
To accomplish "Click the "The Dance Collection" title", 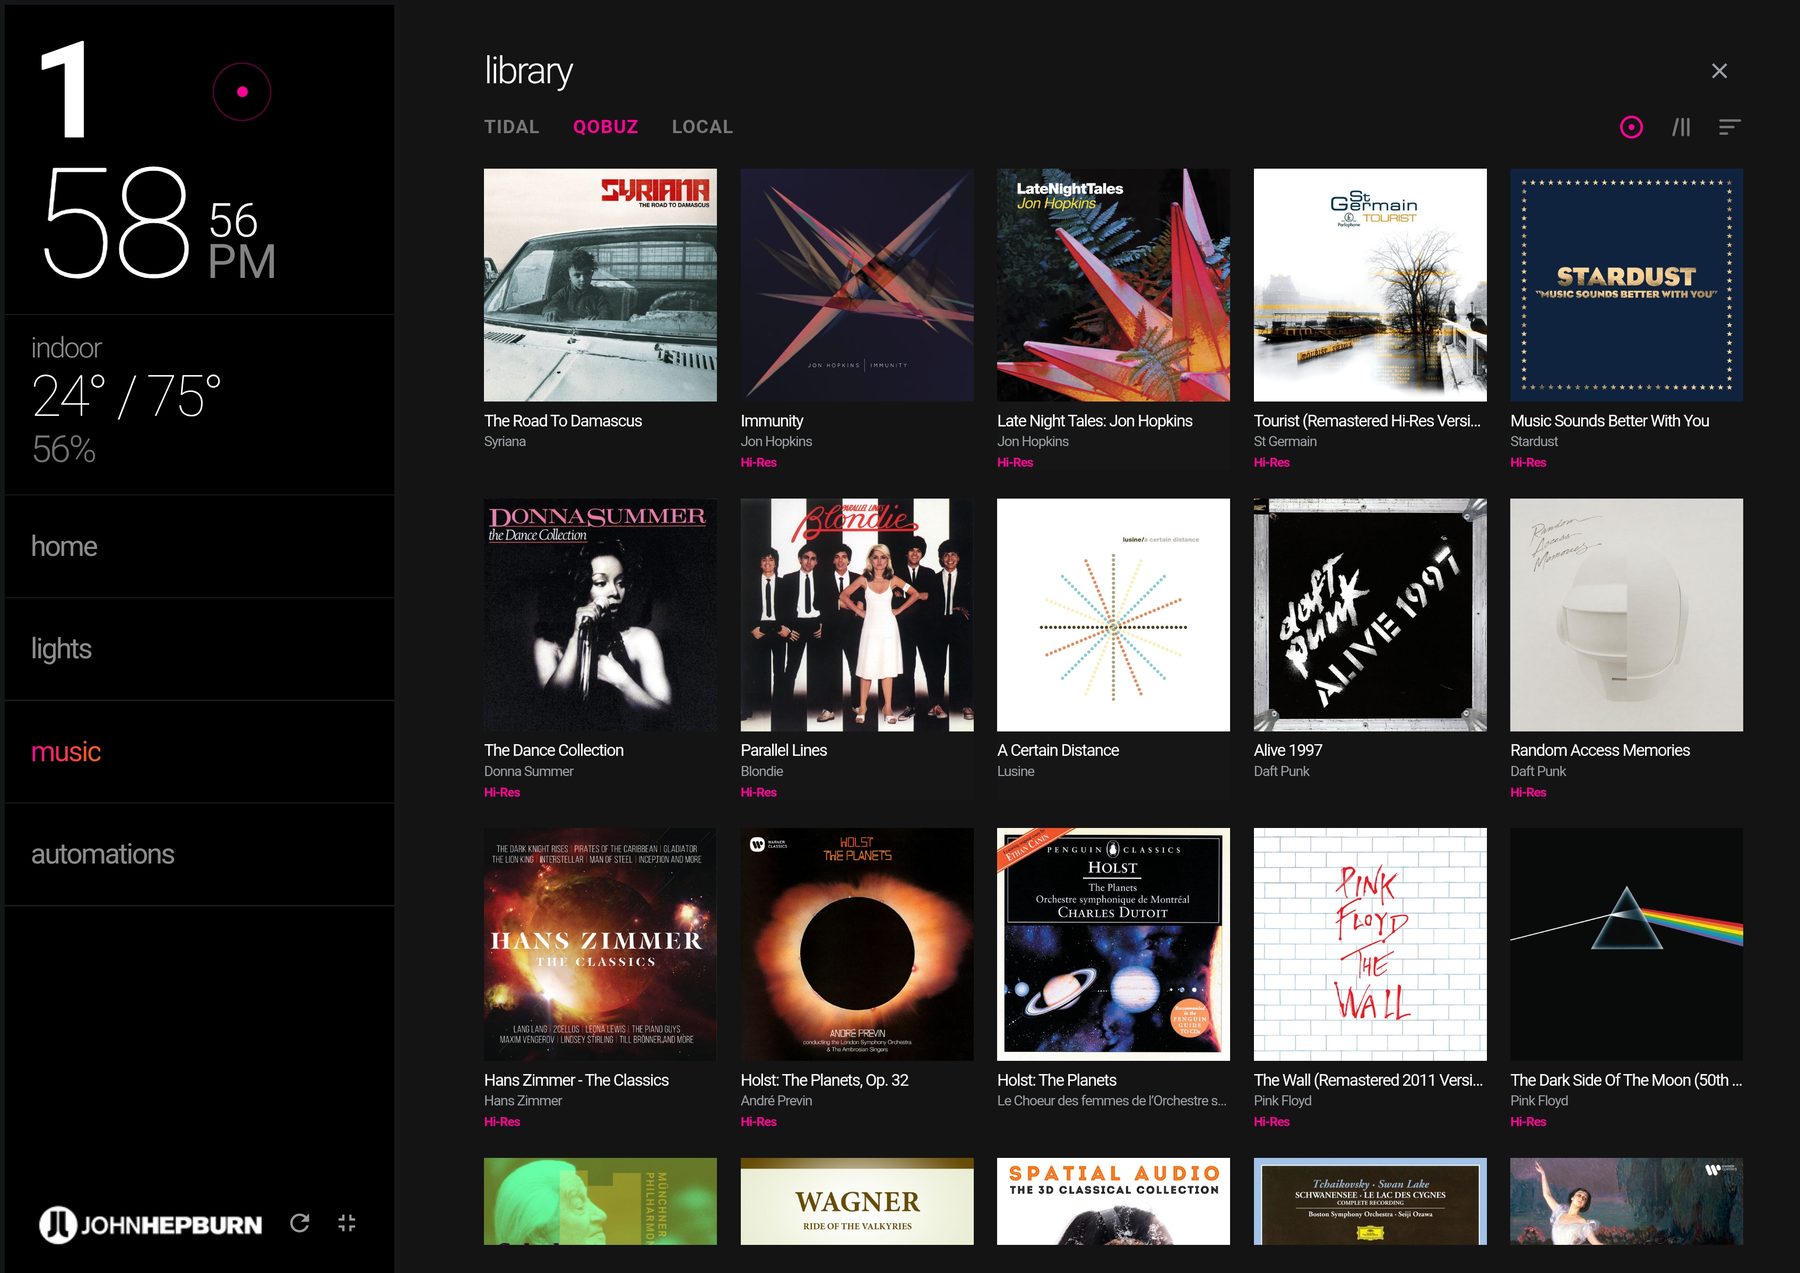I will point(554,750).
